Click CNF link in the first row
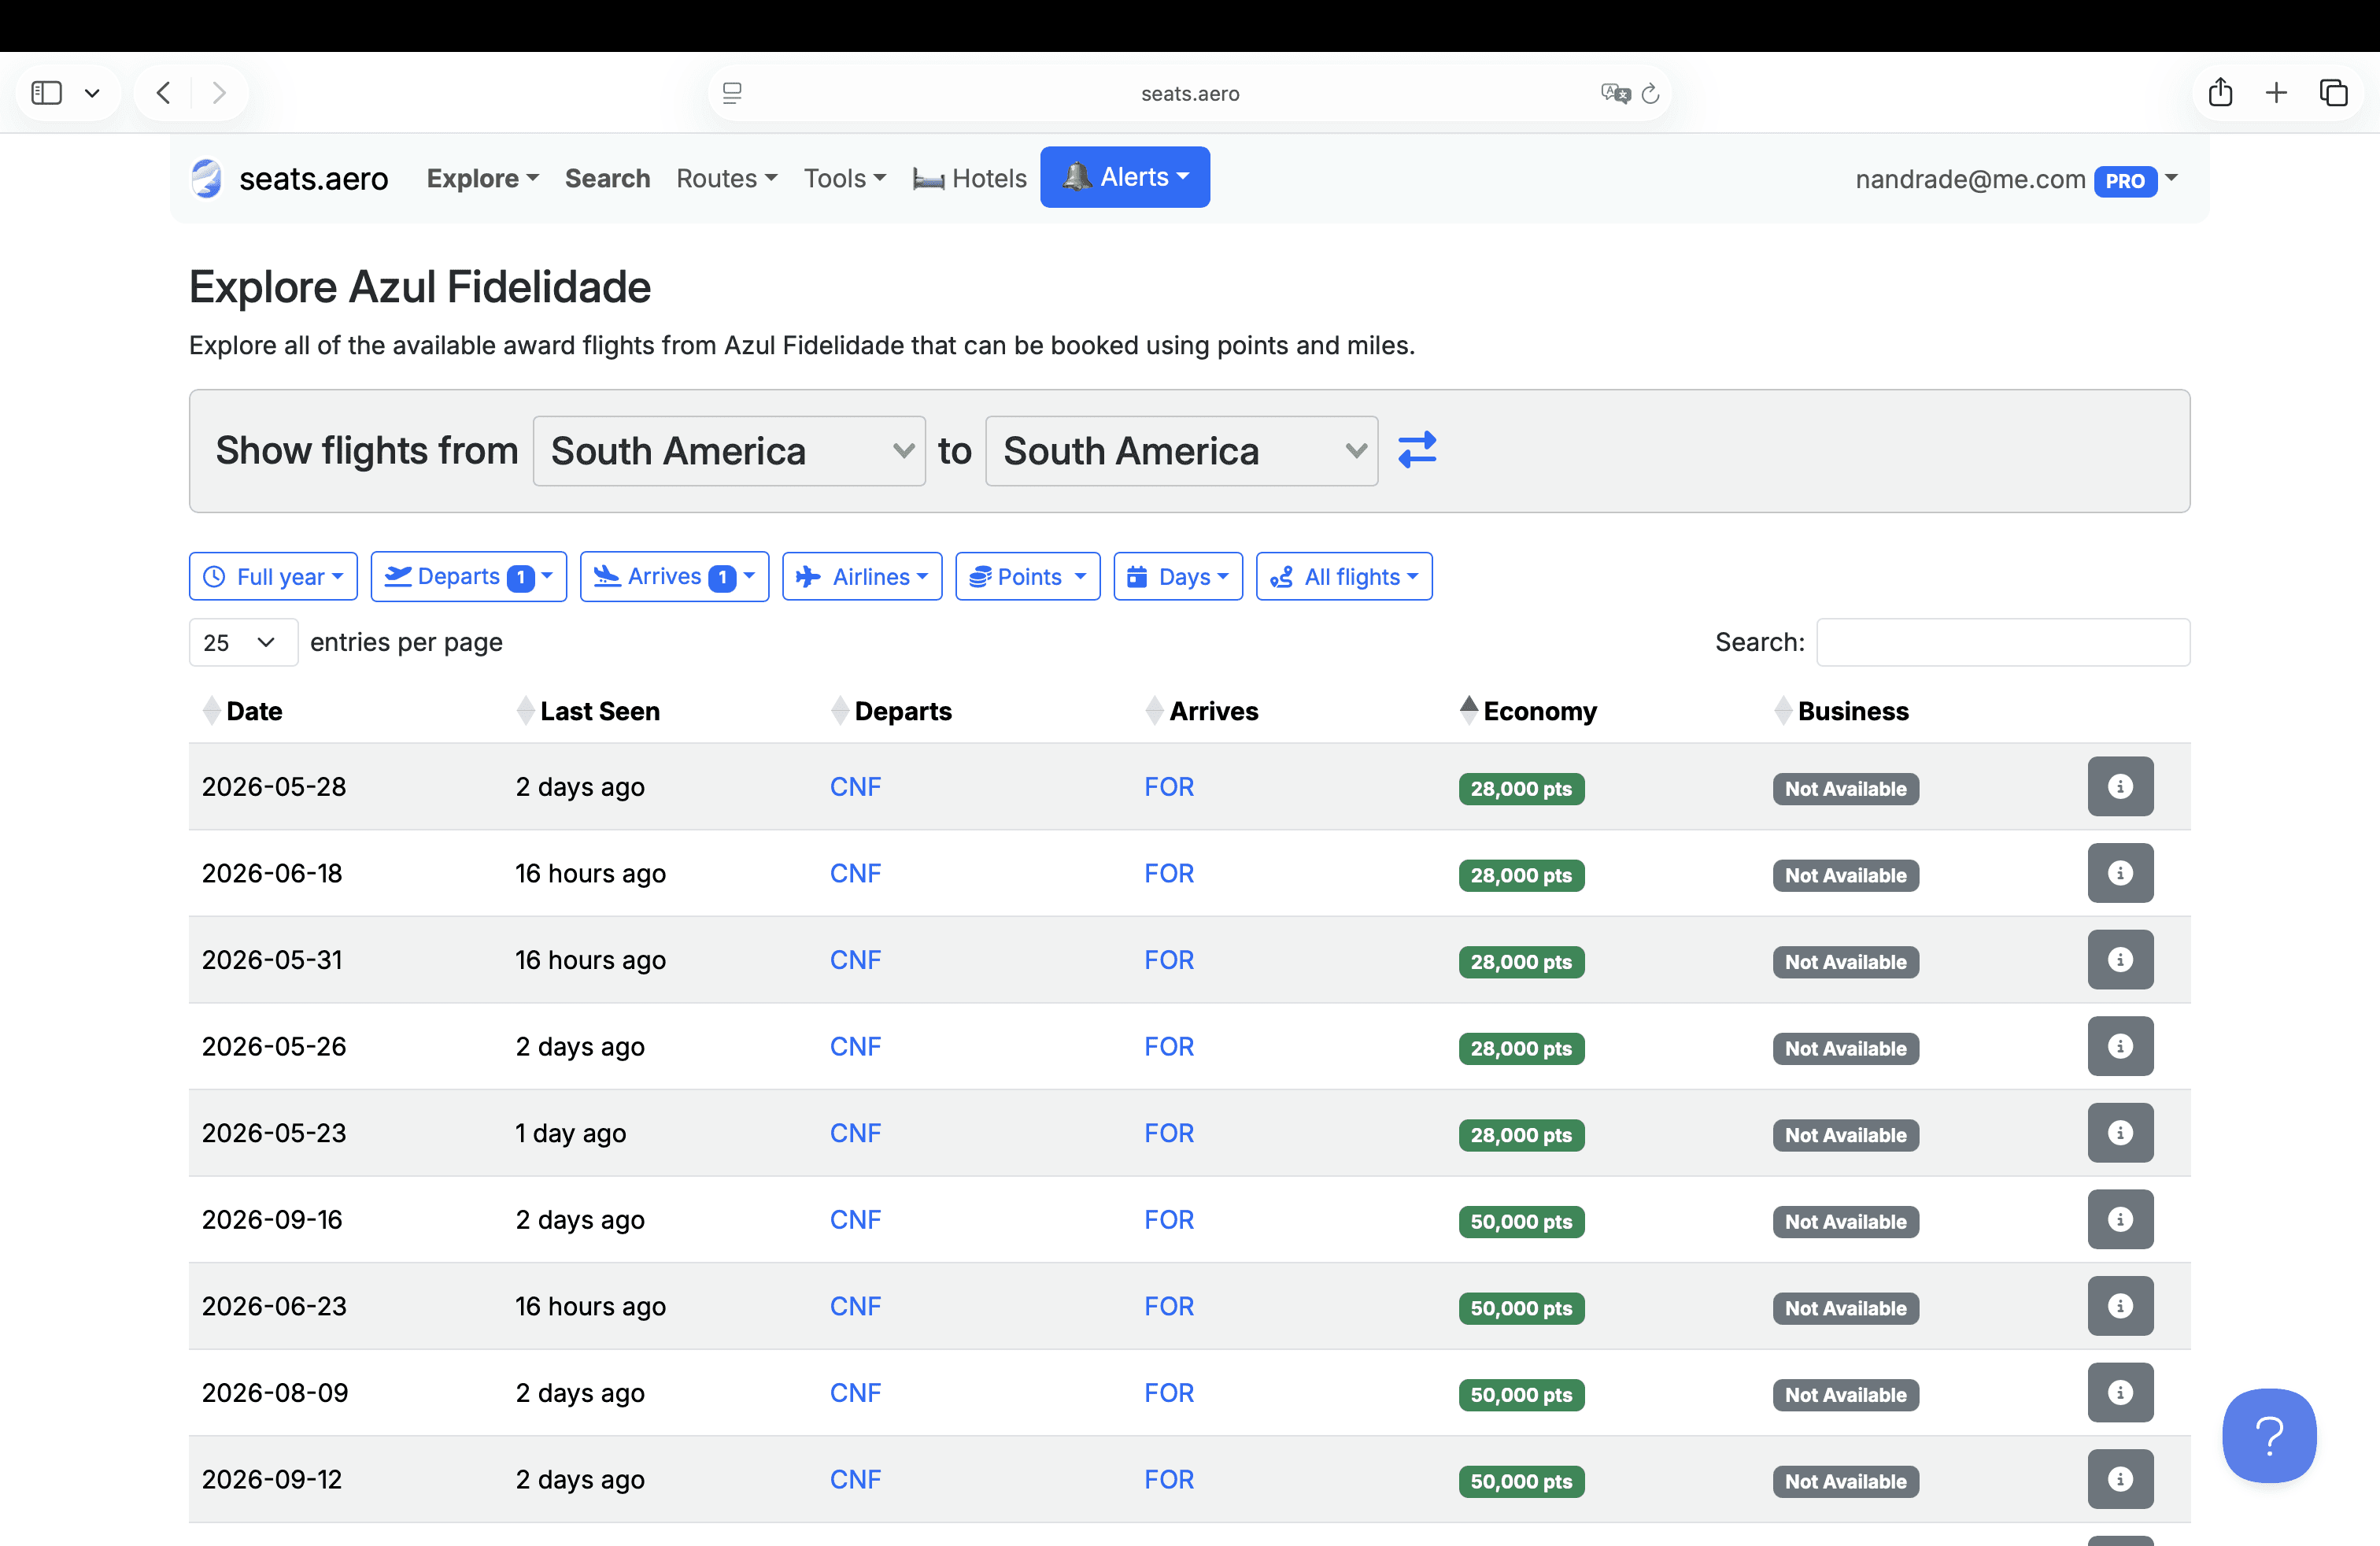2380x1546 pixels. coord(855,787)
